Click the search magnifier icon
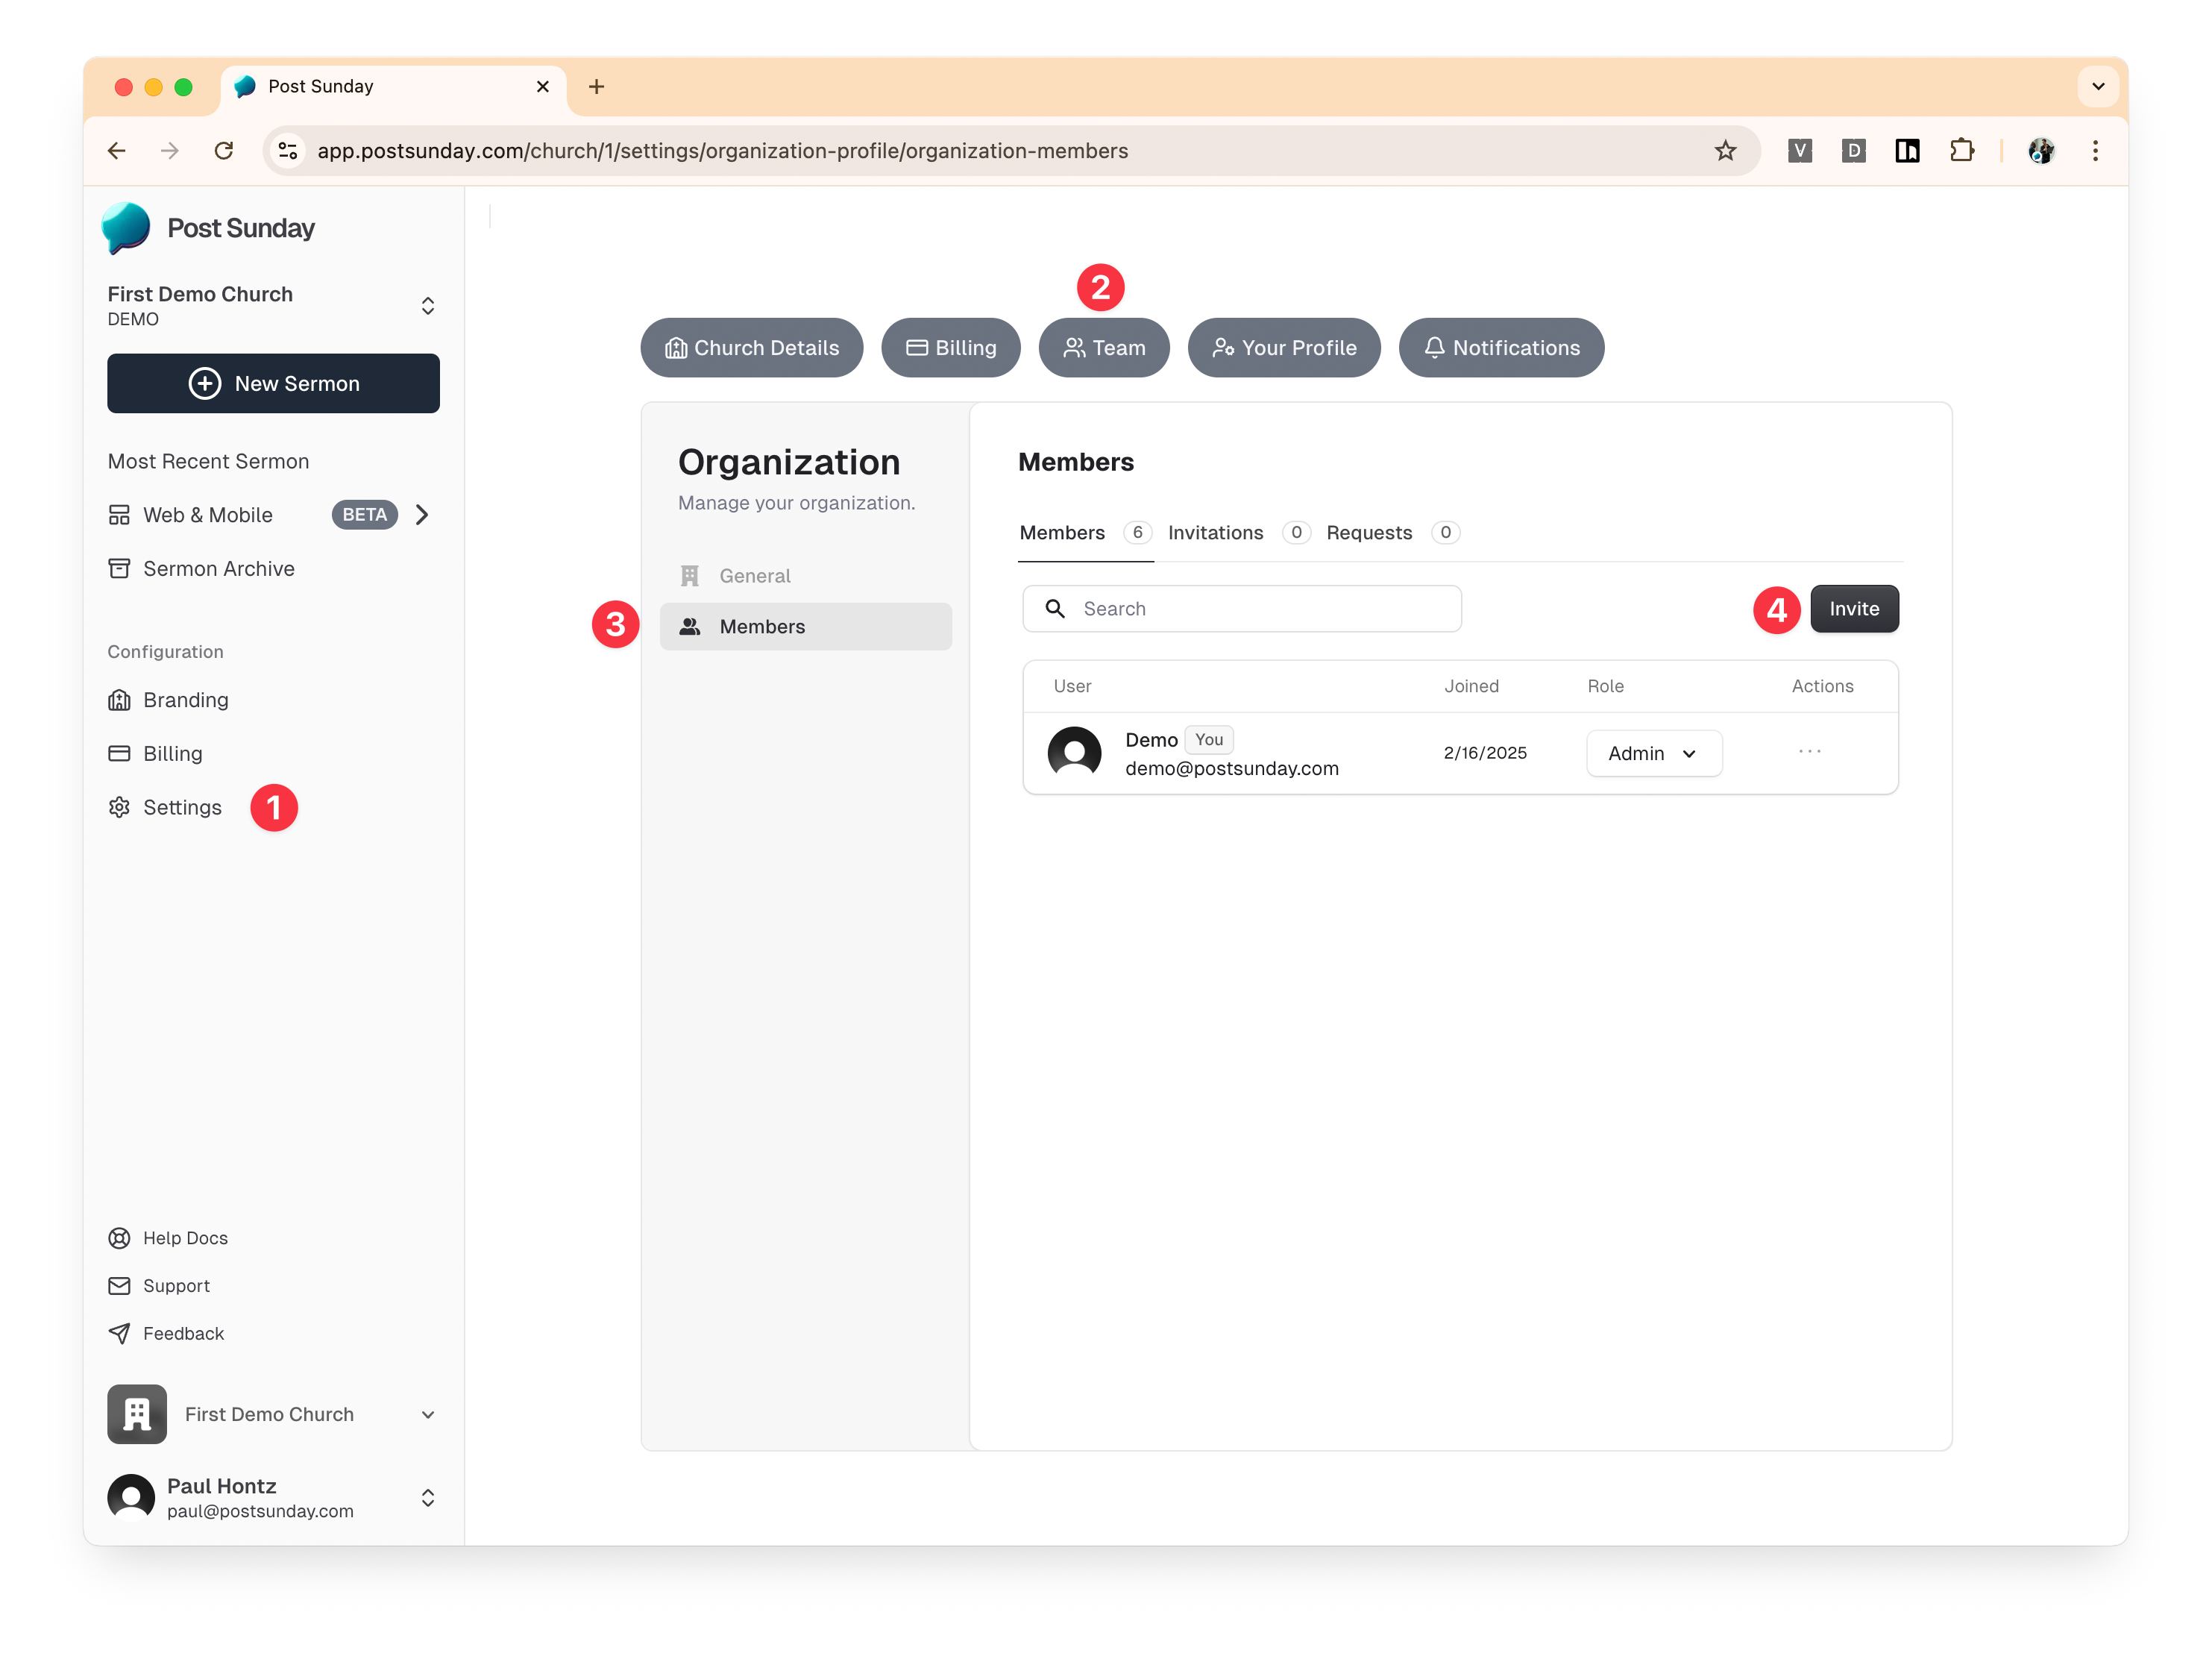The height and width of the screenshot is (1656, 2212). click(1055, 609)
